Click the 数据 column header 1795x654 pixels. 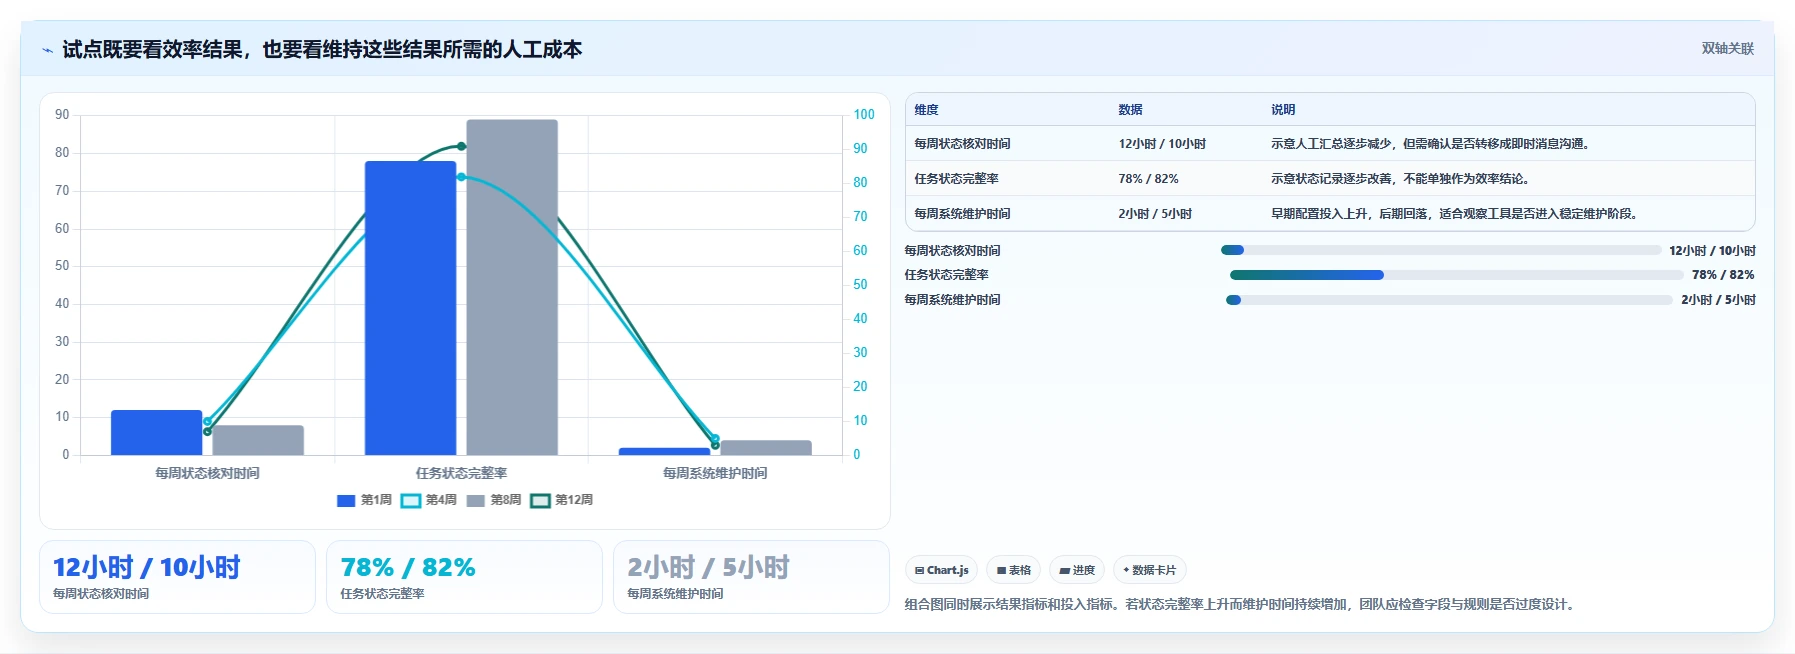[1130, 110]
